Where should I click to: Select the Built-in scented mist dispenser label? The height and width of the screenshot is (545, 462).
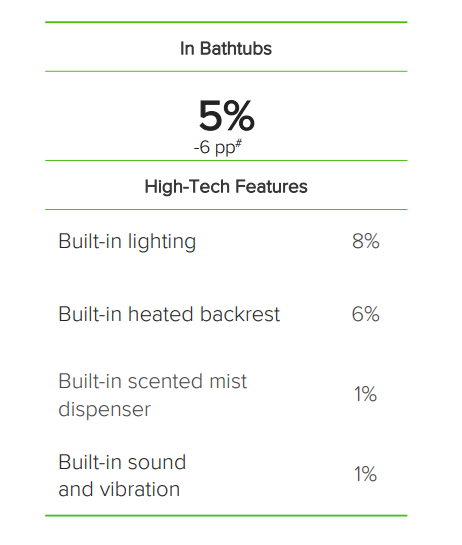pyautogui.click(x=153, y=395)
